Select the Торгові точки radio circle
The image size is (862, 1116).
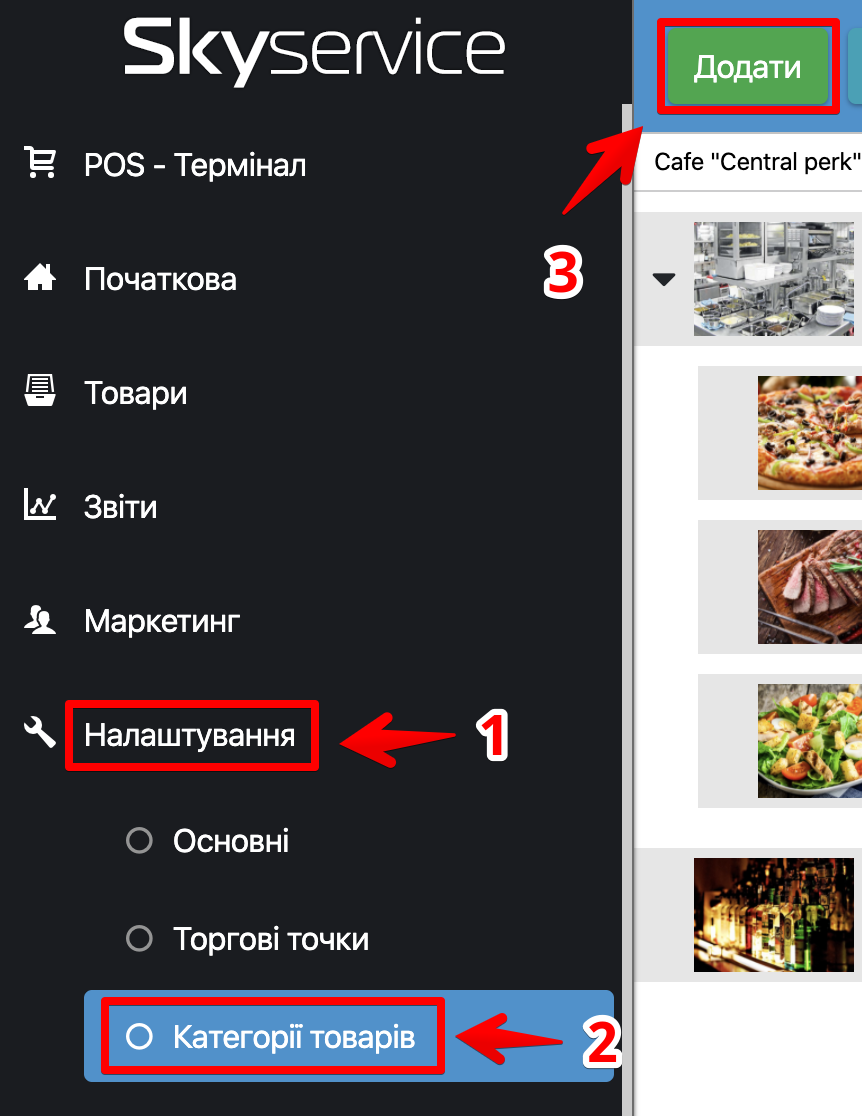tap(140, 938)
